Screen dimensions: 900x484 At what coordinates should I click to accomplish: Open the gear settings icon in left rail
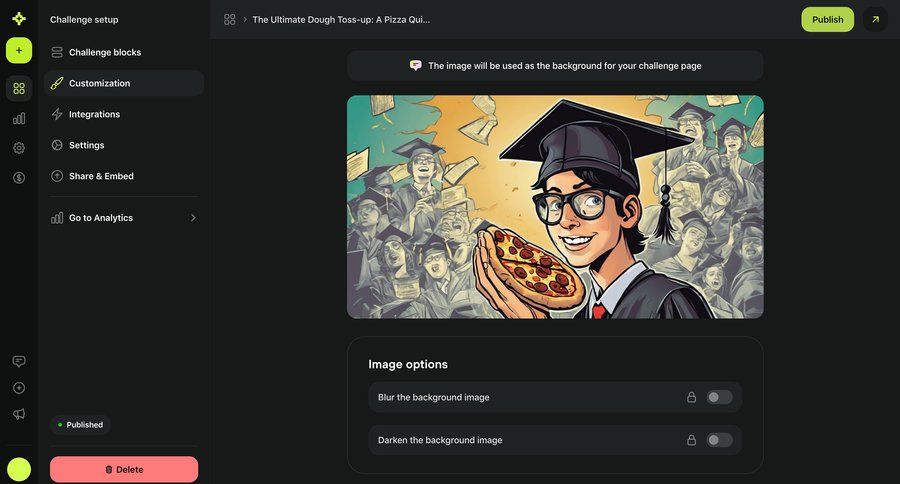point(19,148)
